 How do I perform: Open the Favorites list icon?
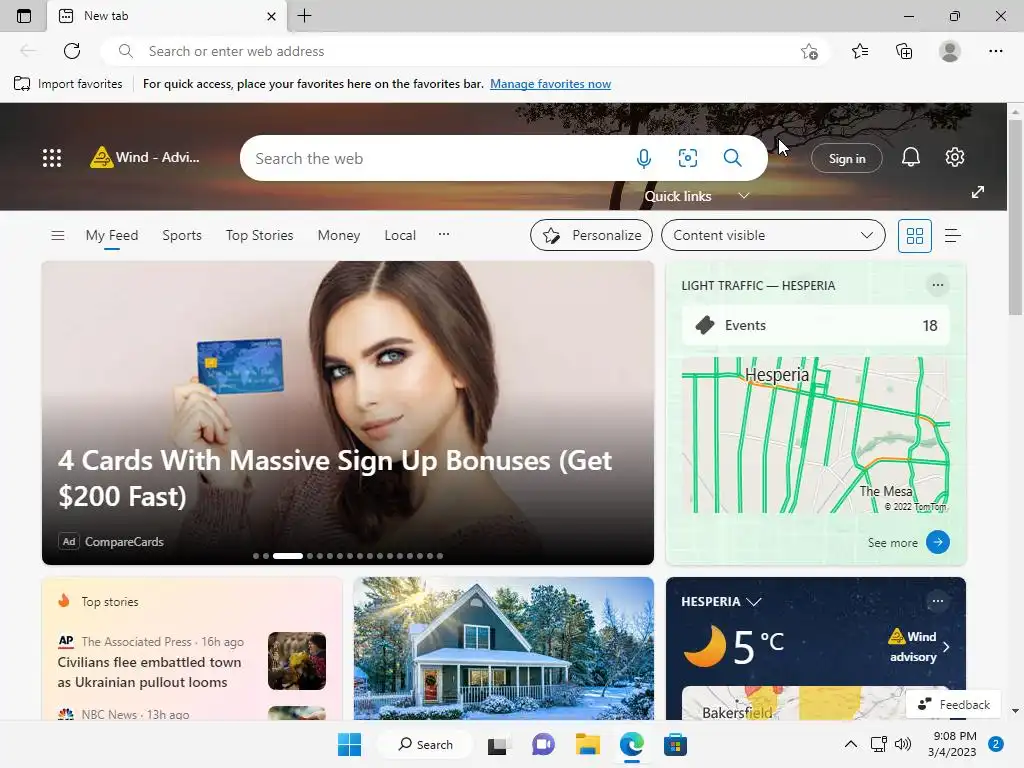pos(860,51)
